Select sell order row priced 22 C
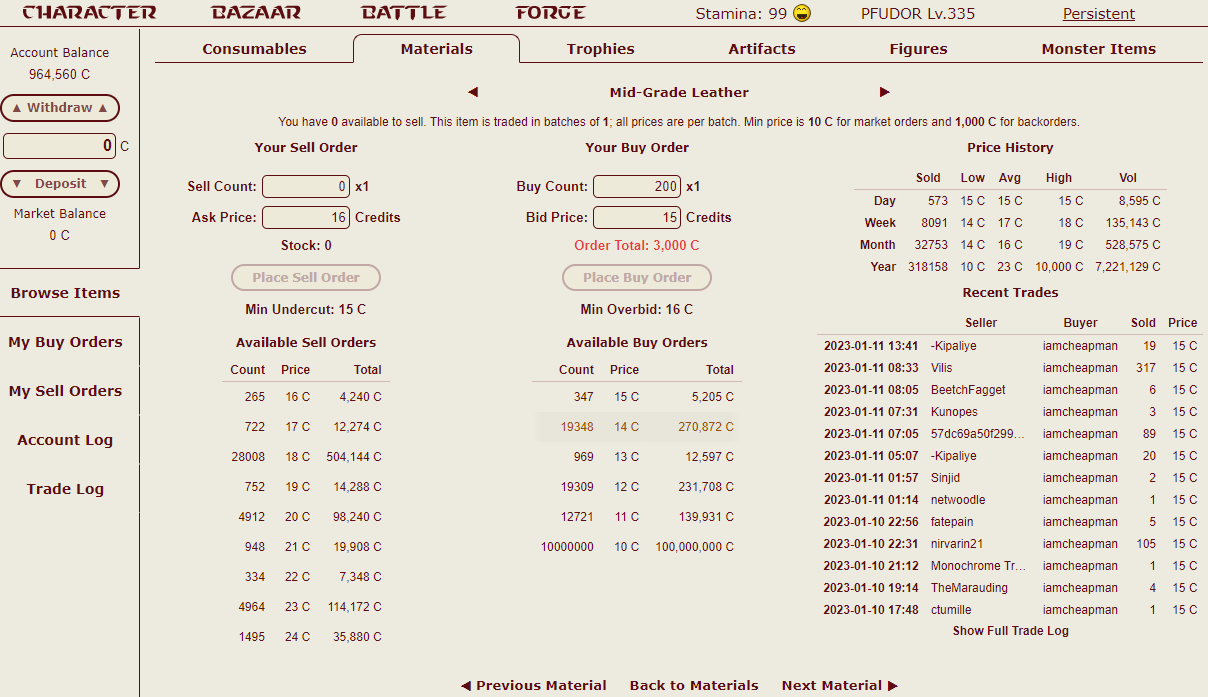Screen dimensions: 1208x697 306,577
